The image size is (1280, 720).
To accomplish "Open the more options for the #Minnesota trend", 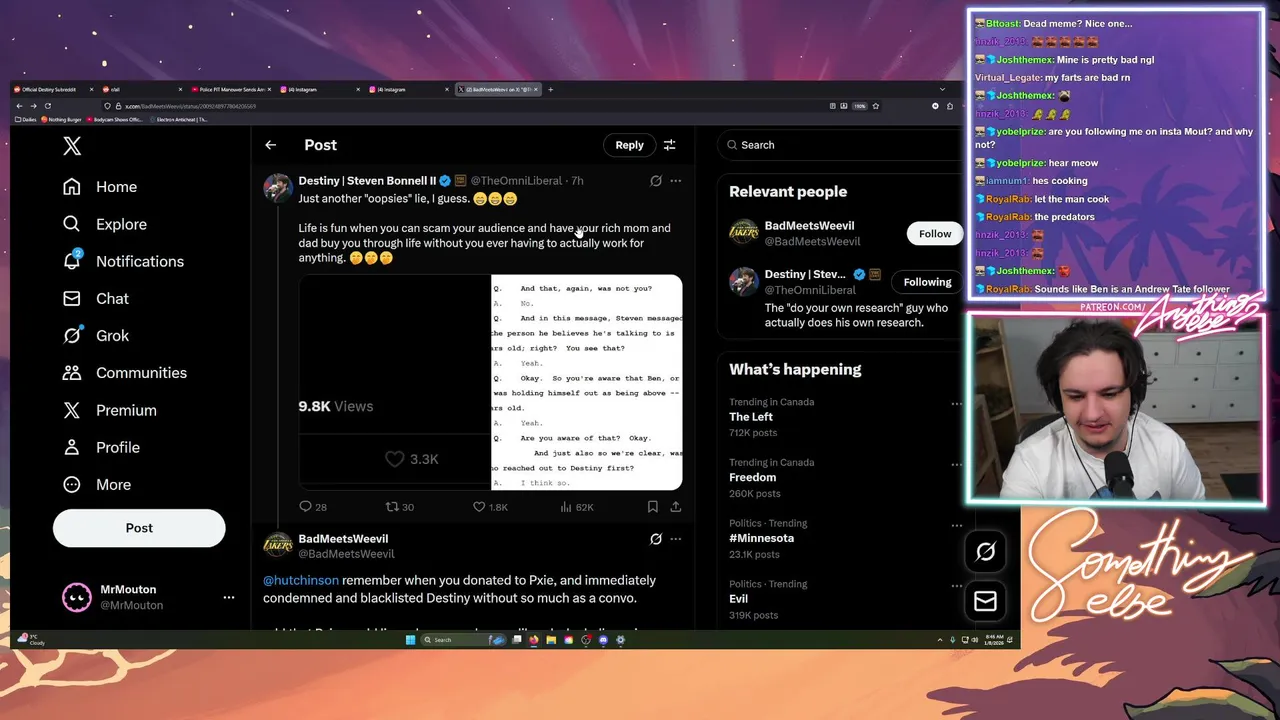I will coord(956,525).
